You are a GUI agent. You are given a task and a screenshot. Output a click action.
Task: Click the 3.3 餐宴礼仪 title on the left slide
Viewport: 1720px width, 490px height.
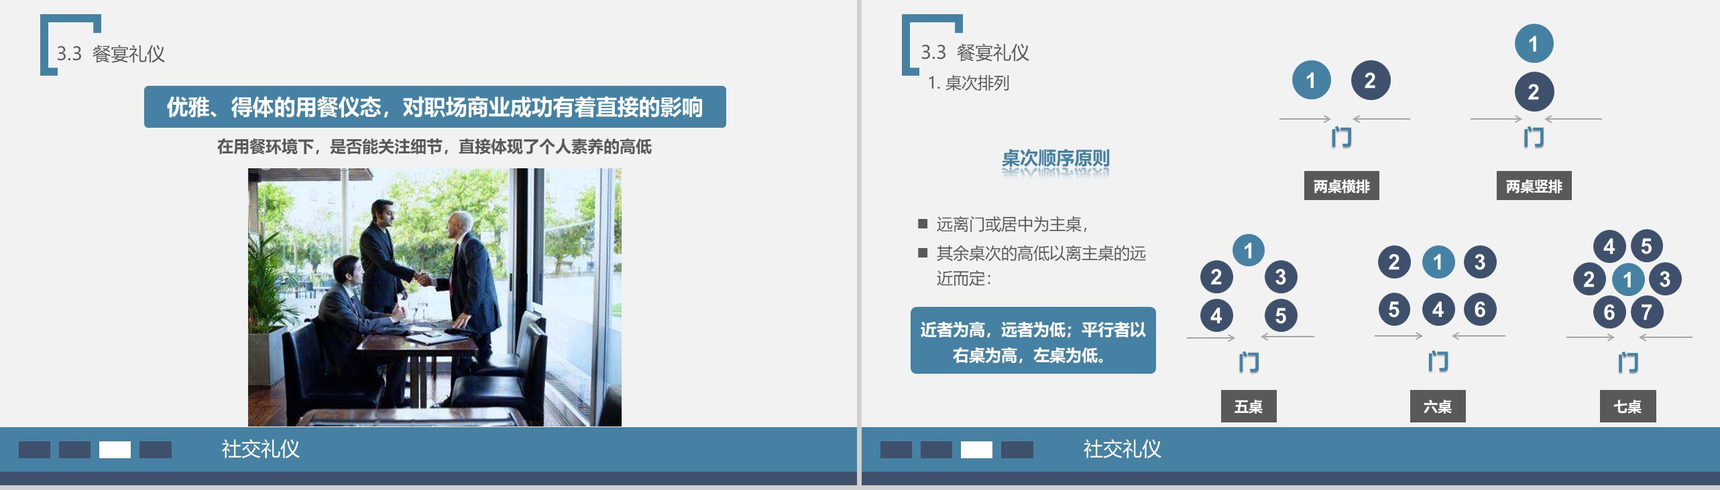pos(110,54)
